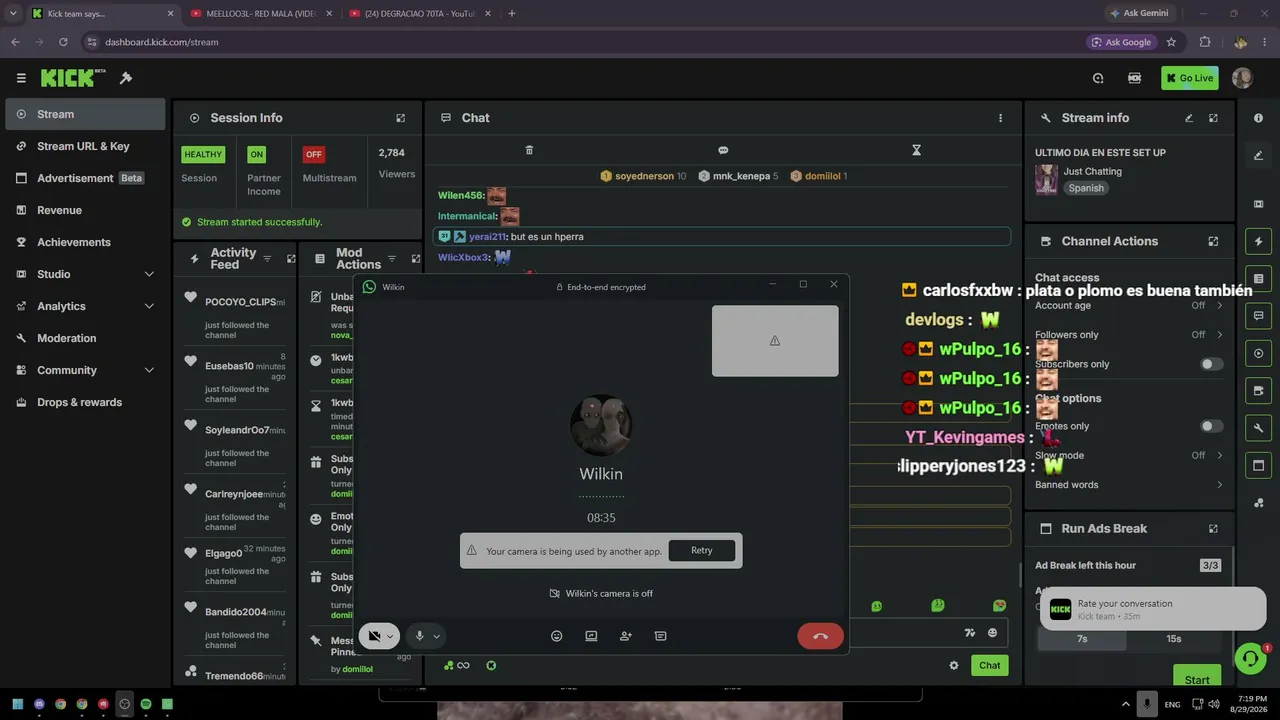Open Banned words settings

[1129, 485]
